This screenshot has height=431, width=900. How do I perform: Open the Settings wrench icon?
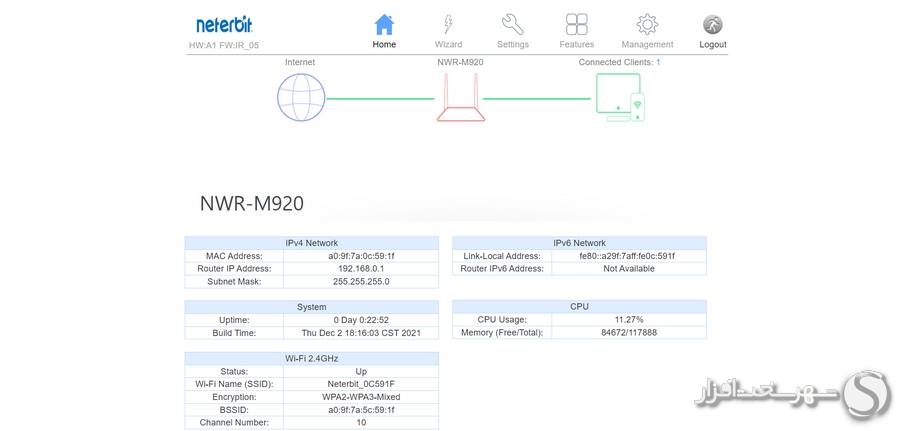click(x=513, y=25)
